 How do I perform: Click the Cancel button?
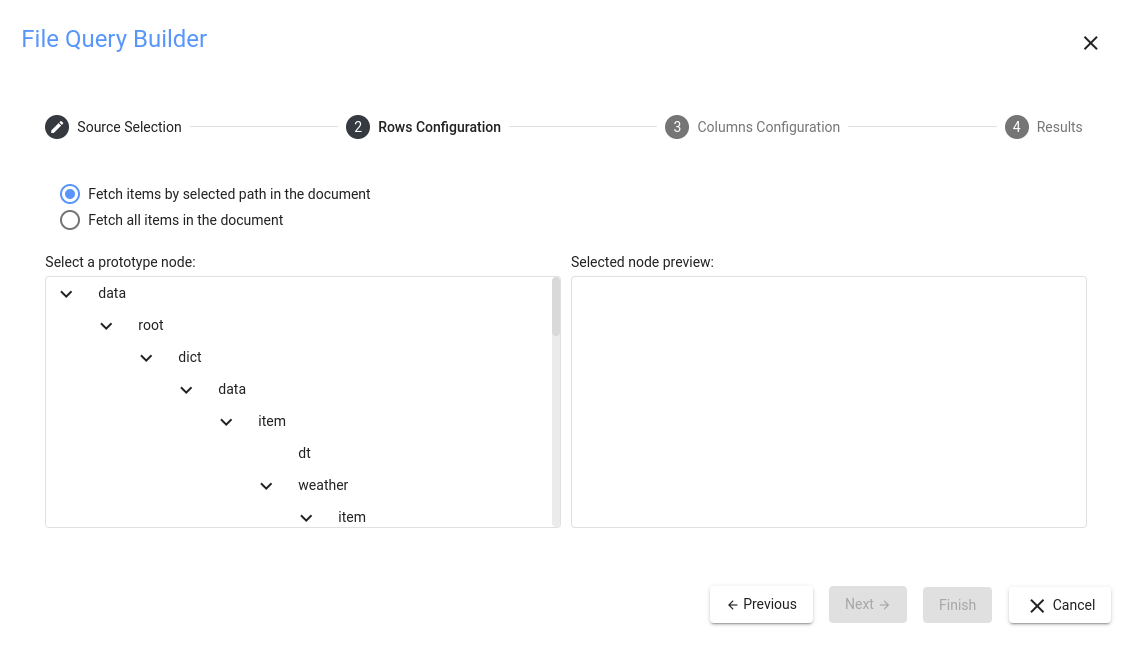pos(1060,605)
